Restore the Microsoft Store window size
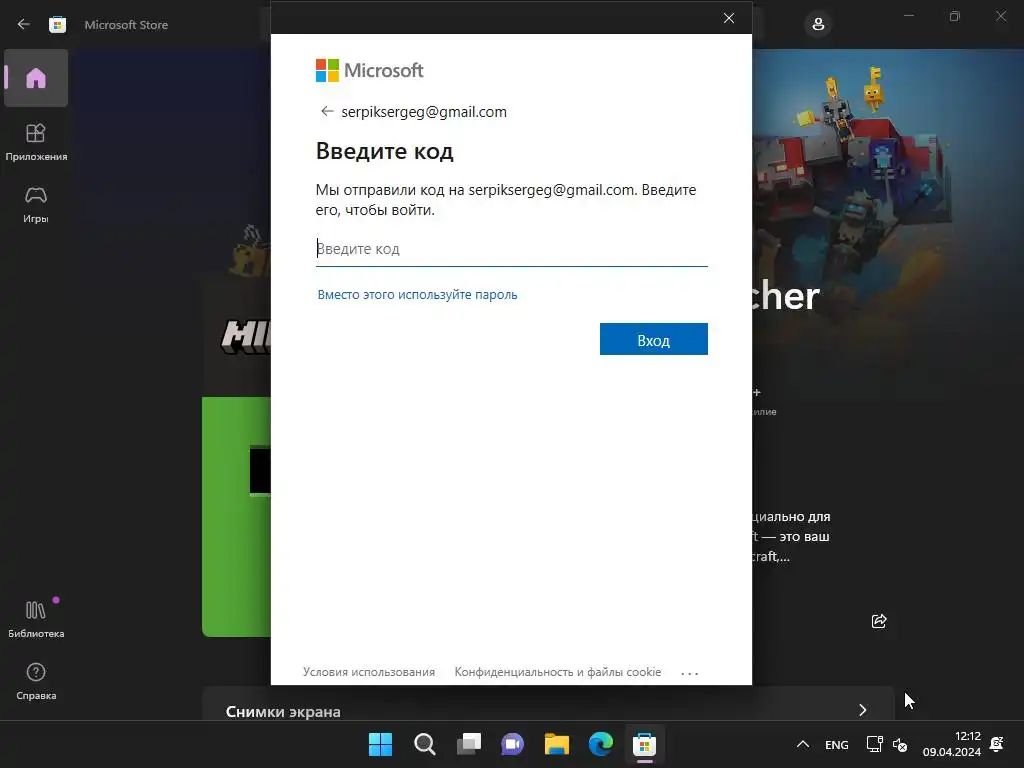 [955, 16]
